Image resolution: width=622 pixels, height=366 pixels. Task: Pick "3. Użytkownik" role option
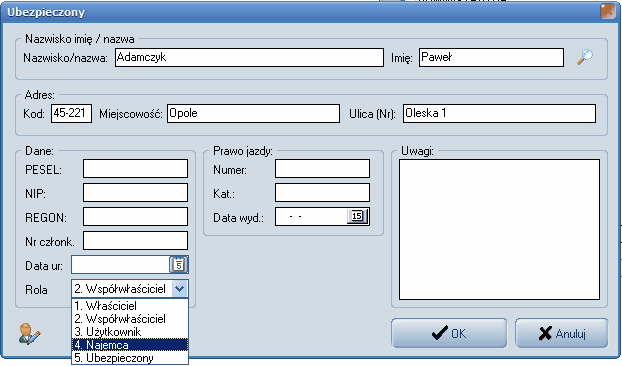130,332
